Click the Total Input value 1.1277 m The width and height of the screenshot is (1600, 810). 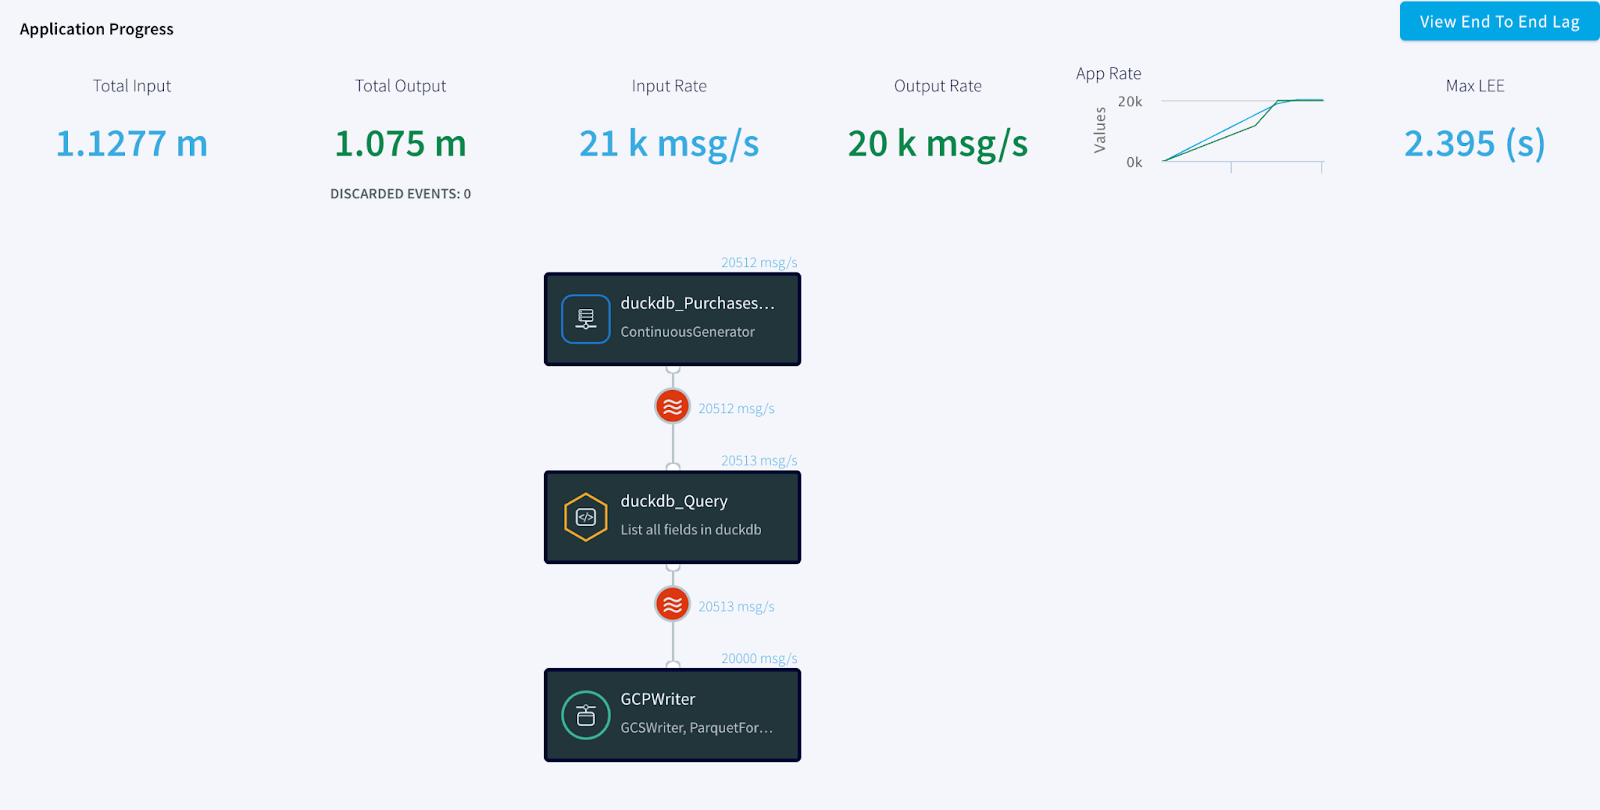point(131,144)
